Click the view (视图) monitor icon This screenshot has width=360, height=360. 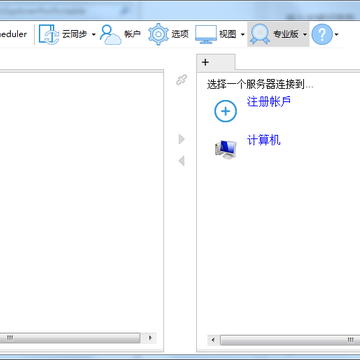coord(206,34)
